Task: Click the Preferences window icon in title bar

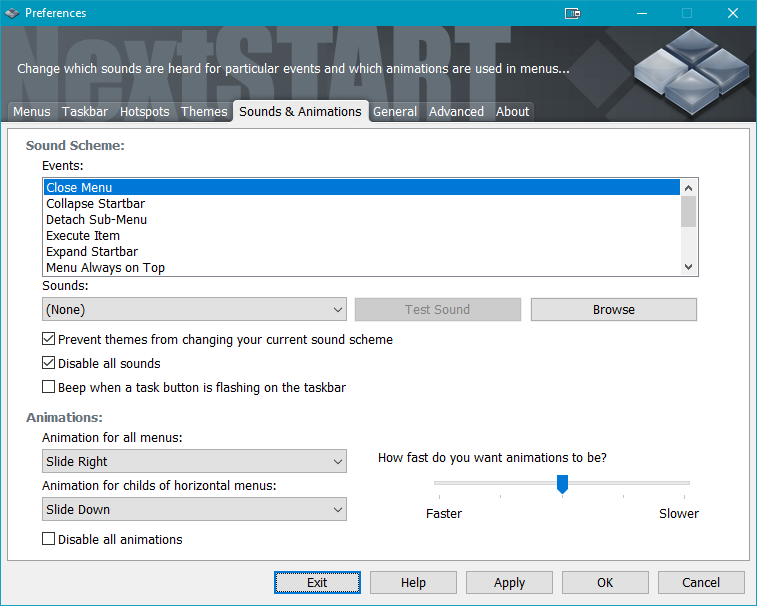Action: click(x=12, y=13)
